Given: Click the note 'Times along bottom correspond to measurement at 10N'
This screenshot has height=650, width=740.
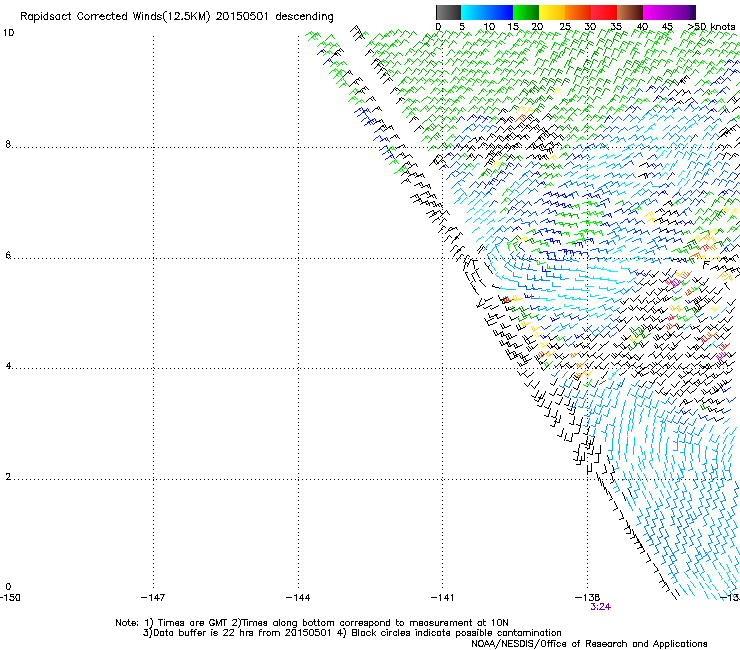Looking at the screenshot, I should point(375,623).
